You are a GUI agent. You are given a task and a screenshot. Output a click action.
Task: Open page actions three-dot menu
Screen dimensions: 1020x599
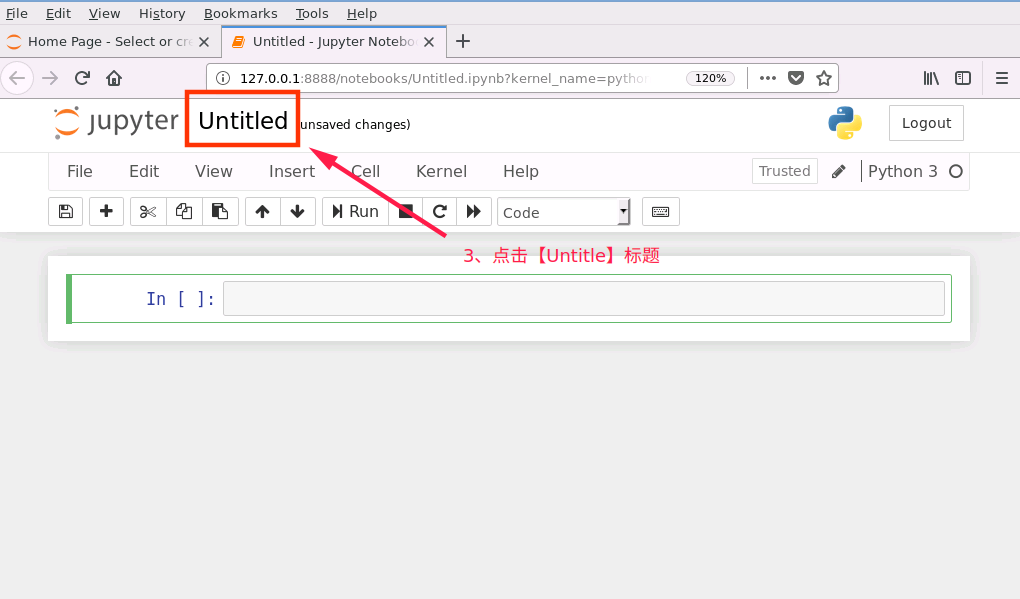click(x=768, y=78)
